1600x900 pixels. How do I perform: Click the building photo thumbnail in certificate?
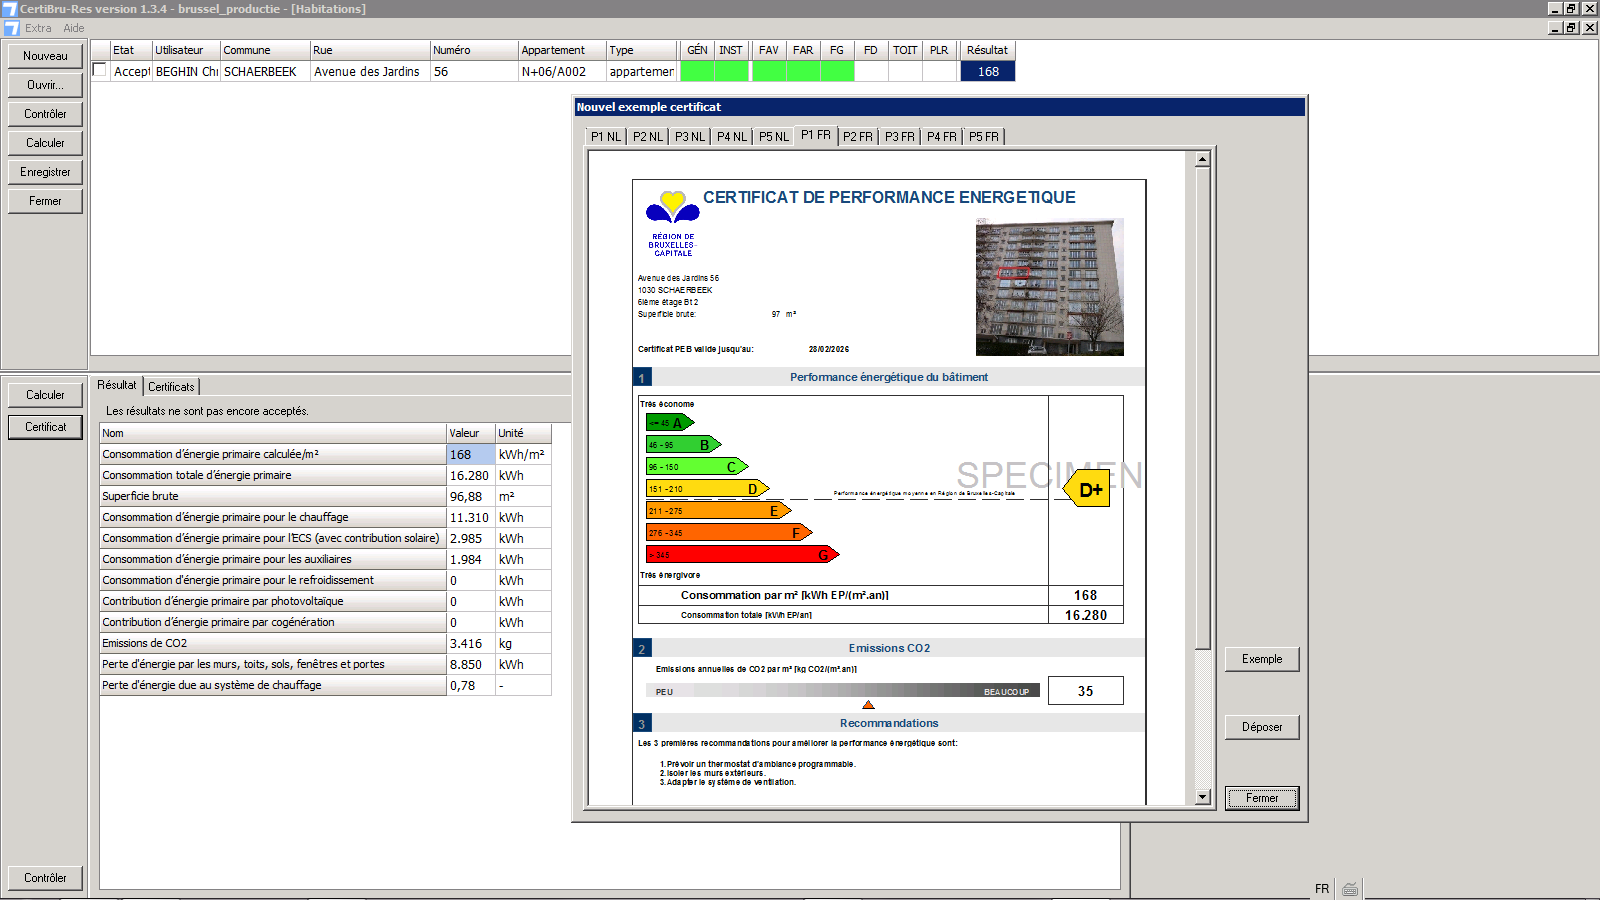pos(1049,287)
